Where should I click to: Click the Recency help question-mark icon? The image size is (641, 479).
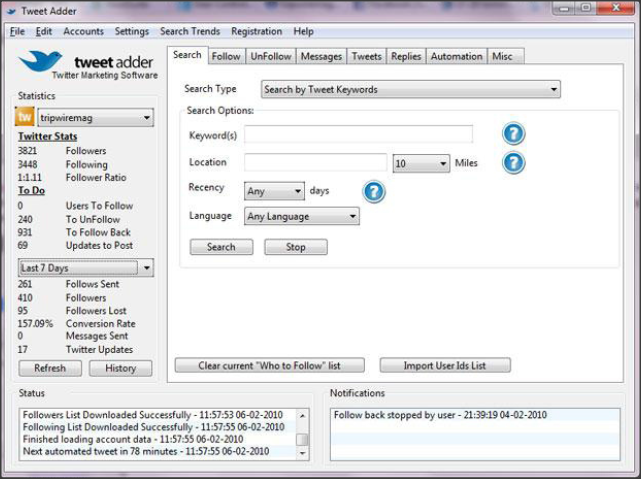pos(374,191)
